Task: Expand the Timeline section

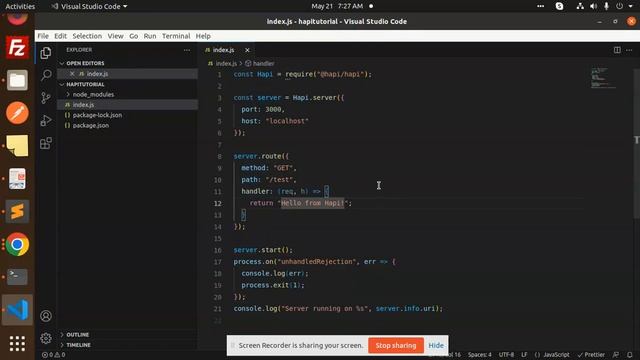Action: coord(78,345)
